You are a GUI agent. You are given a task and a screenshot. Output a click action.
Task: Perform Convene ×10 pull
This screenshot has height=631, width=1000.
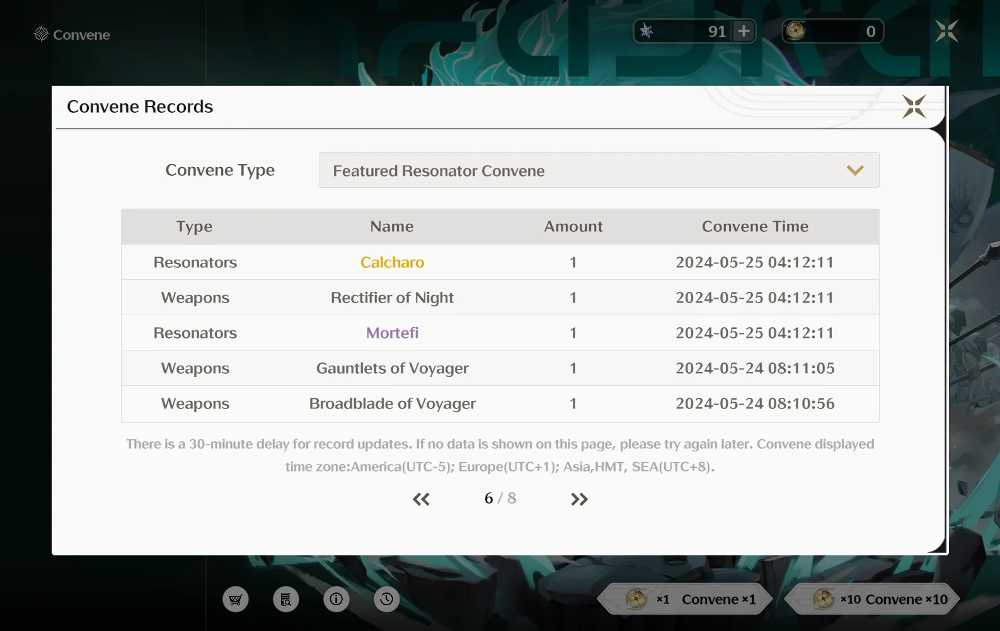872,599
